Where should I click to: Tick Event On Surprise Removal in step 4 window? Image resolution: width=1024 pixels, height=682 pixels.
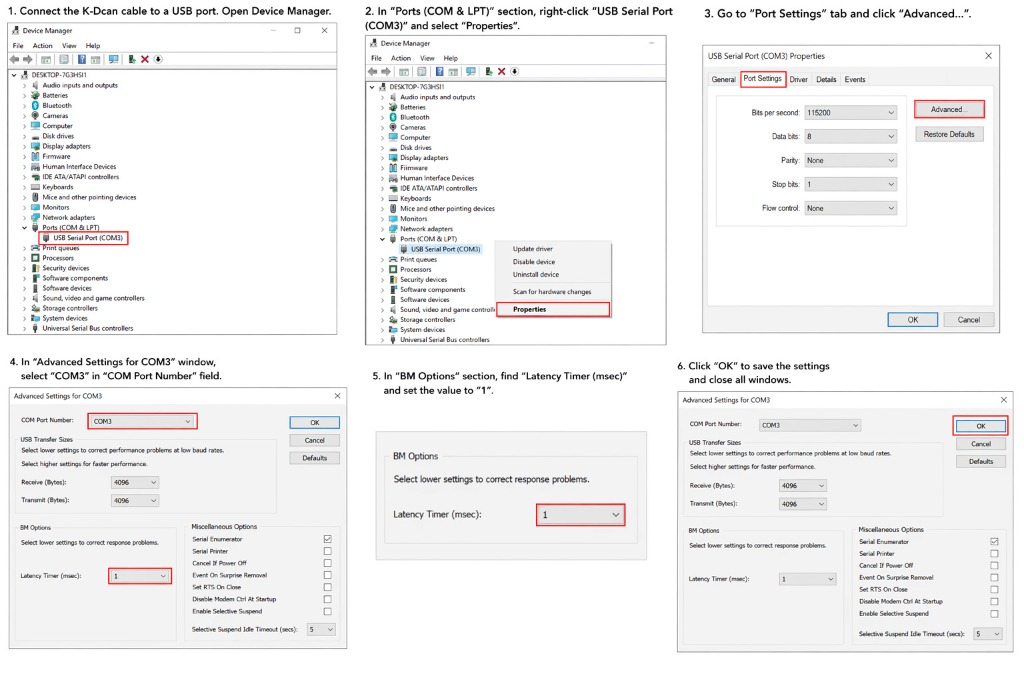327,576
